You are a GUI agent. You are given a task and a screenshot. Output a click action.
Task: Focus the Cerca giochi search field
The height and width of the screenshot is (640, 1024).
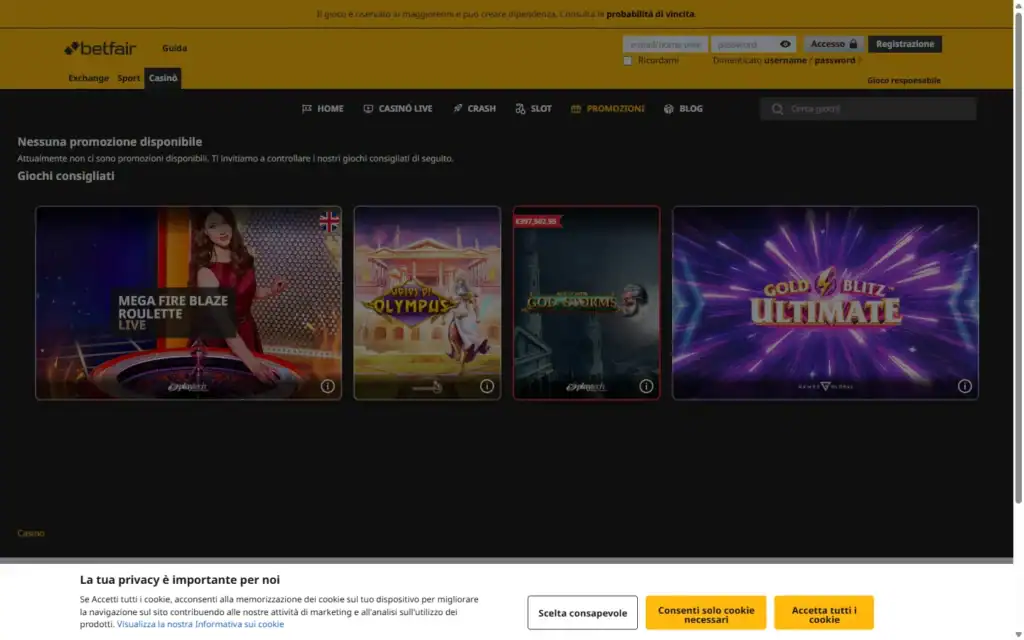[x=868, y=109]
